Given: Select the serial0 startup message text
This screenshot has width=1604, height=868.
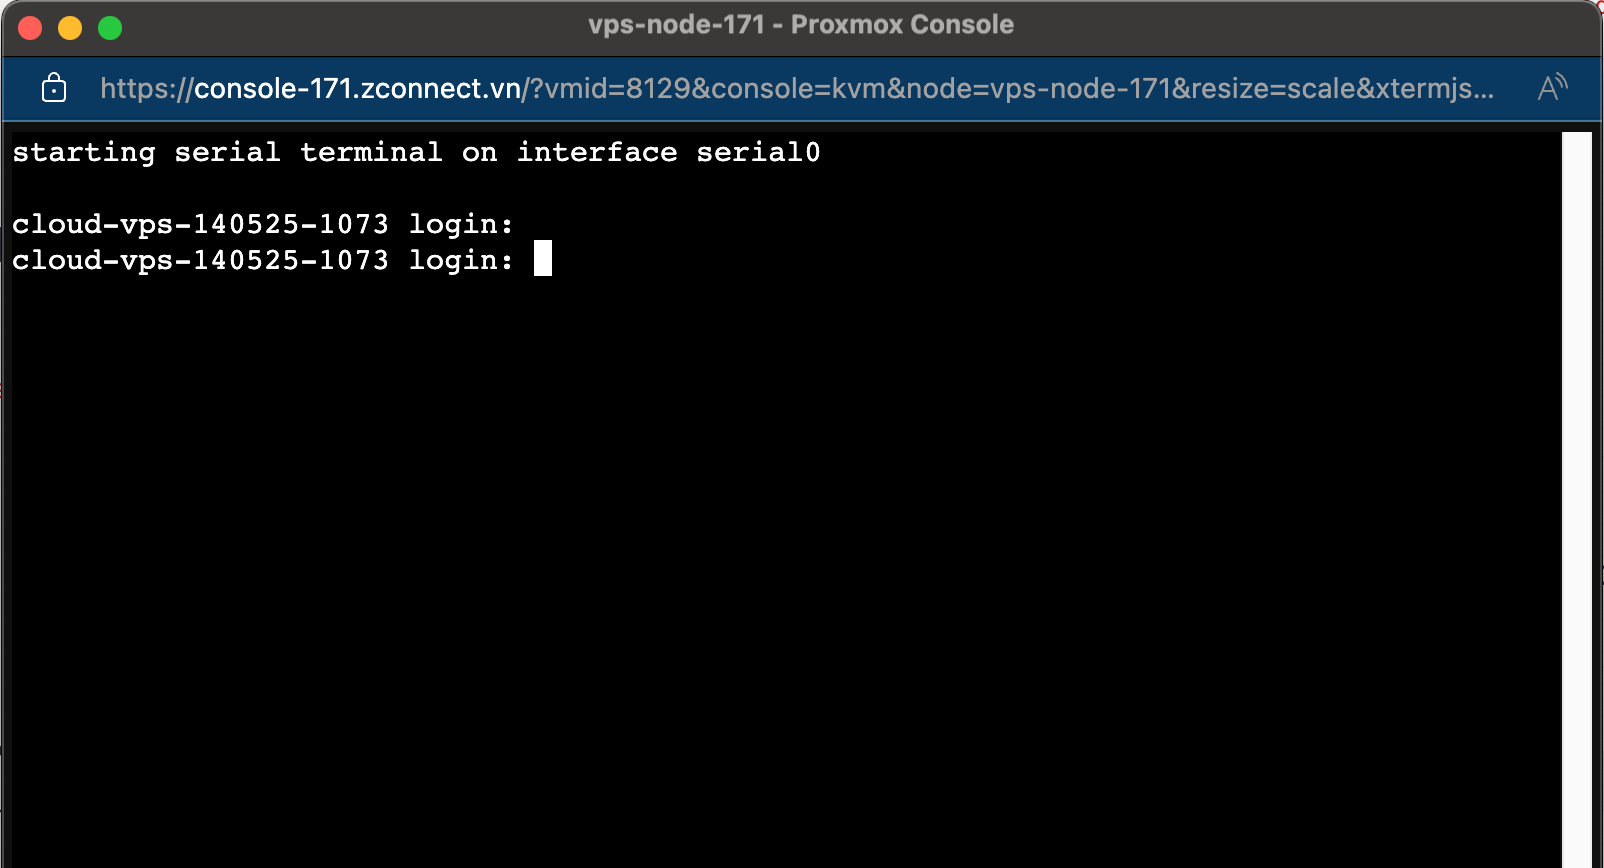Looking at the screenshot, I should (415, 152).
